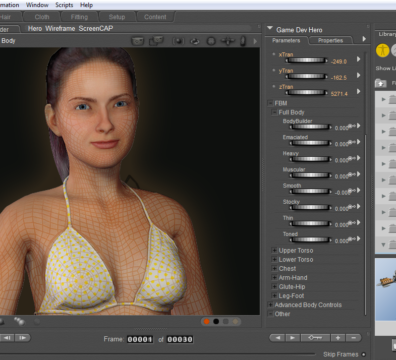Open the Game Dev Hero figure dropdown
This screenshot has height=360, width=396.
(x=270, y=29)
